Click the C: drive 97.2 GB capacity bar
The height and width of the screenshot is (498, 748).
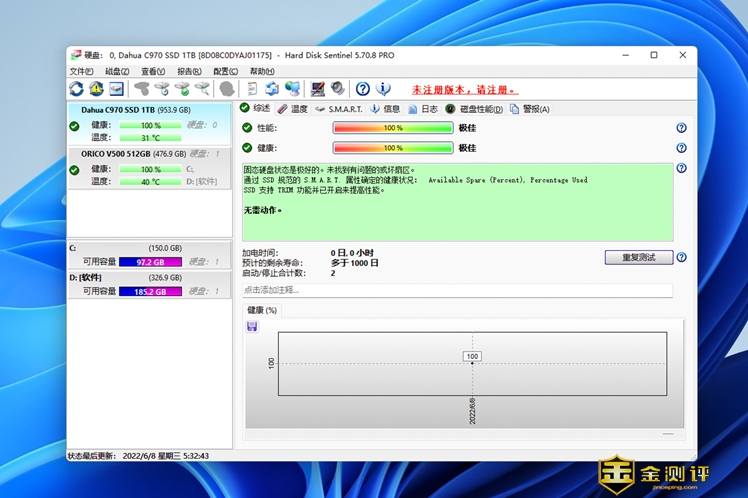coord(150,261)
